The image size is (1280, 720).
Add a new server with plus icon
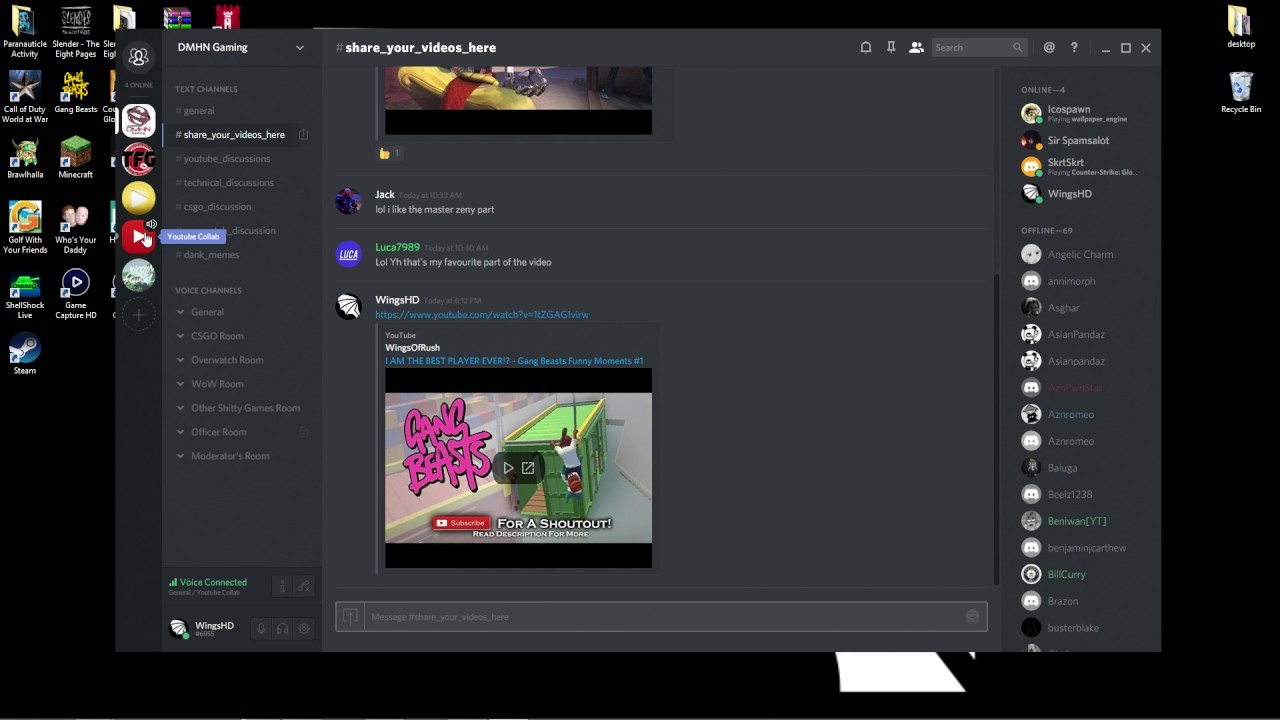[139, 315]
